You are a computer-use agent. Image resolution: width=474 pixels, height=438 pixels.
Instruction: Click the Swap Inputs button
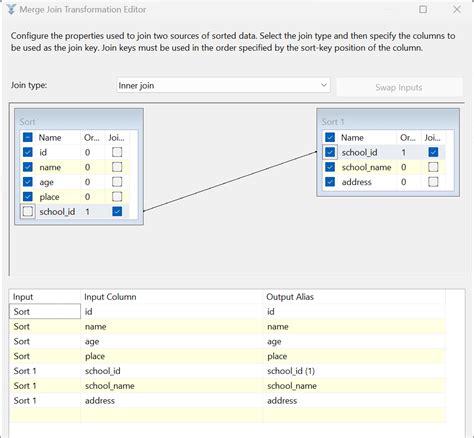[x=399, y=87]
